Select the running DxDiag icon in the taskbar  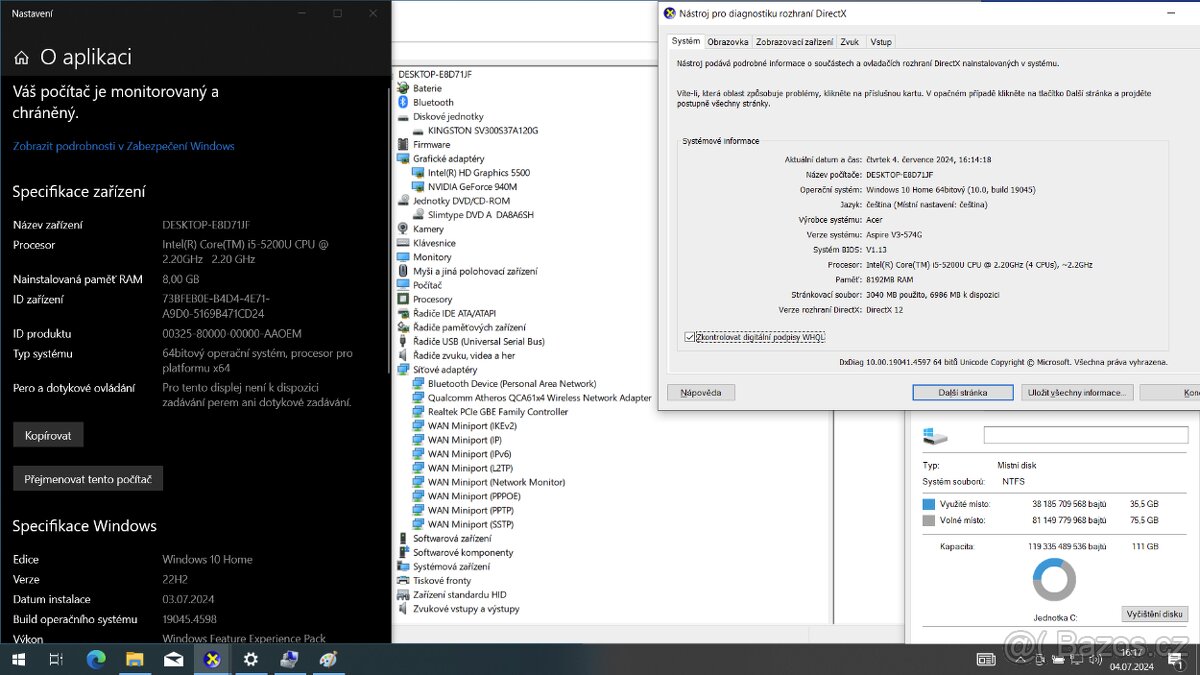[x=212, y=659]
